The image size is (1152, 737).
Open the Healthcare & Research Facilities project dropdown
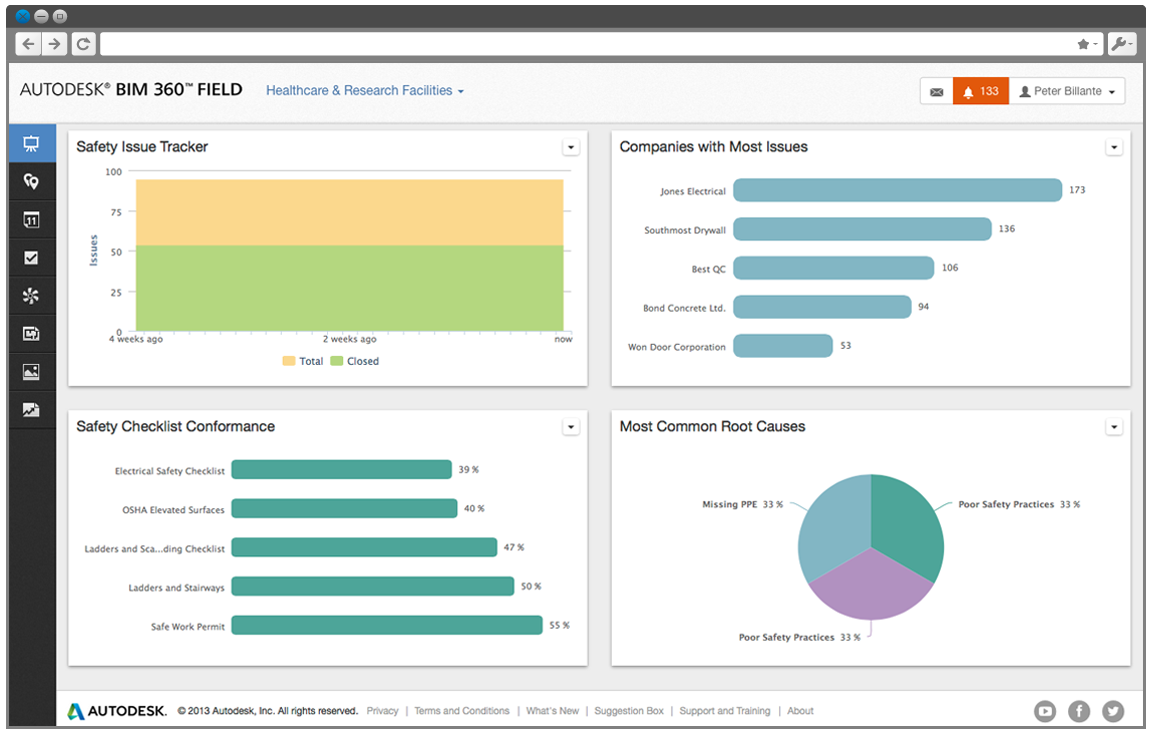click(364, 90)
